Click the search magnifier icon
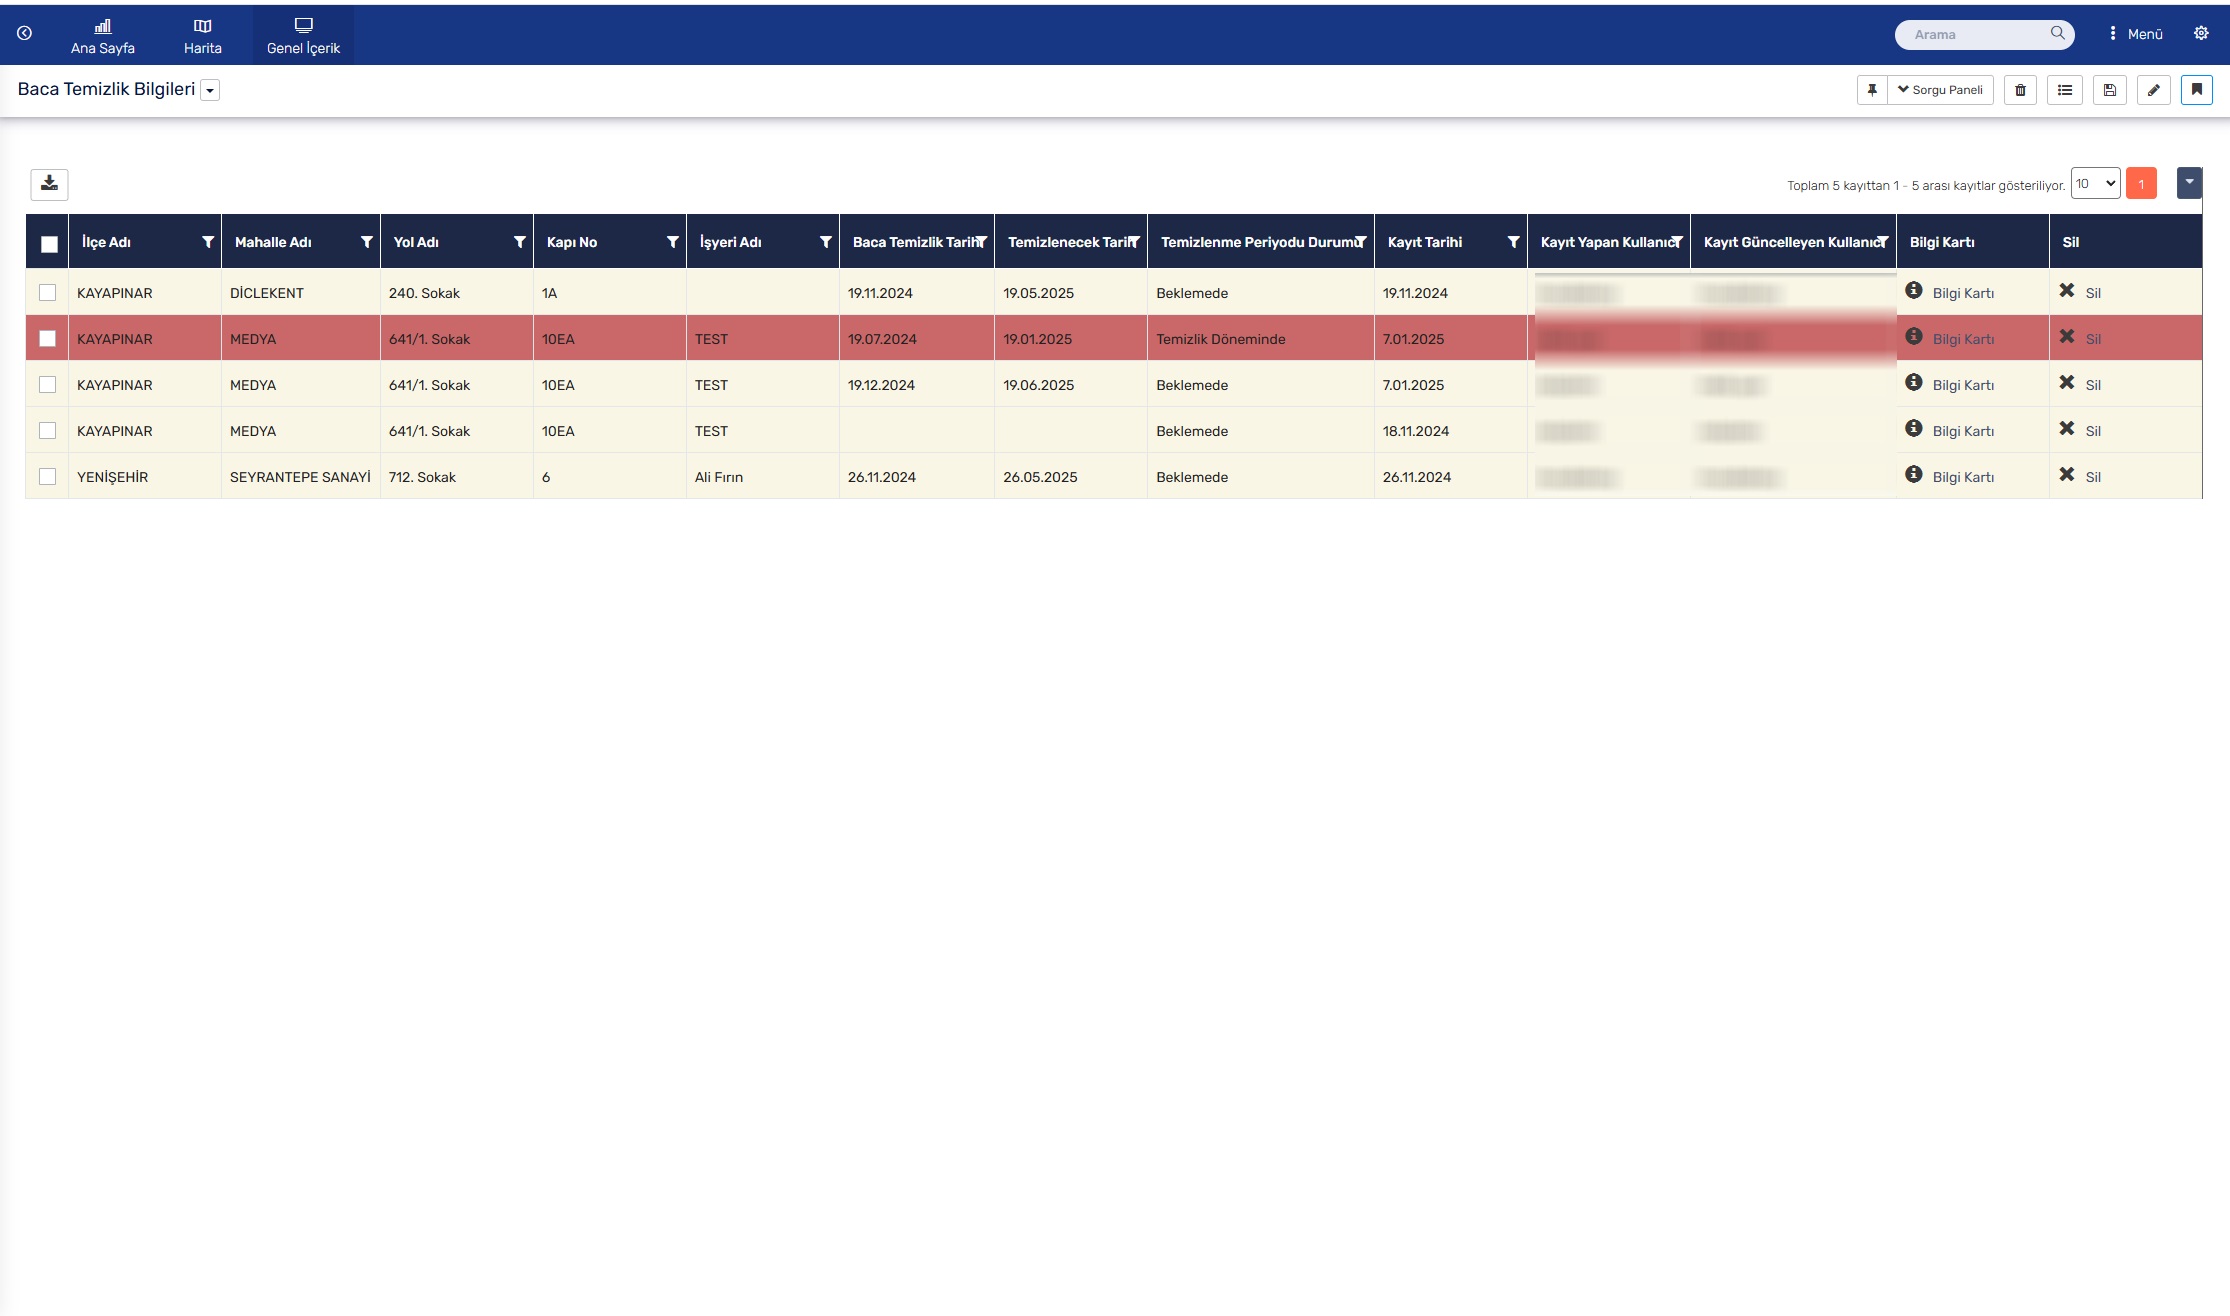The height and width of the screenshot is (1316, 2230). pos(2057,33)
